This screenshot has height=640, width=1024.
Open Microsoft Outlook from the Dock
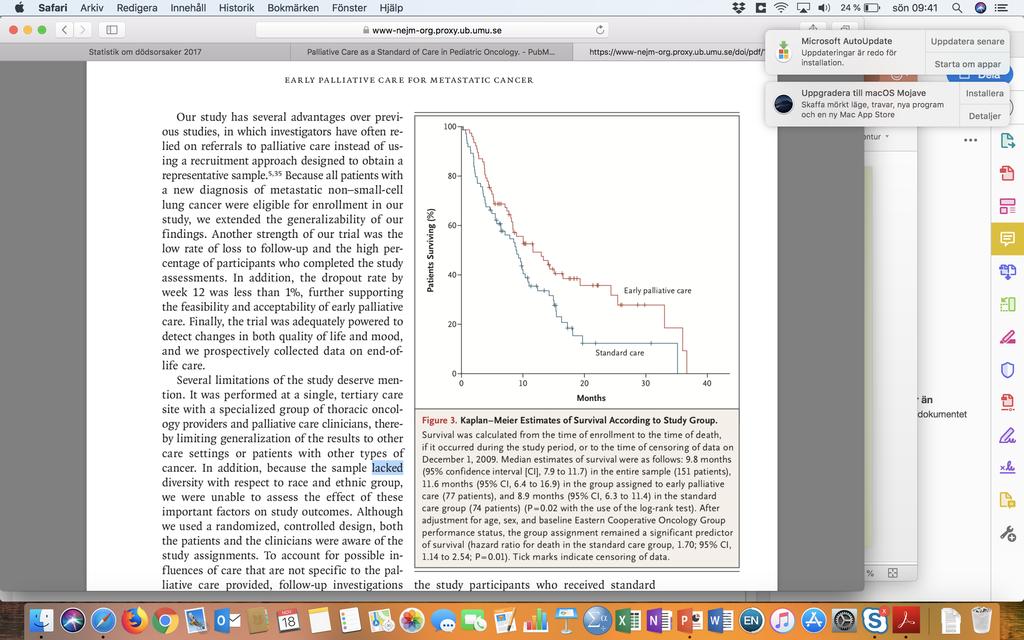point(227,620)
